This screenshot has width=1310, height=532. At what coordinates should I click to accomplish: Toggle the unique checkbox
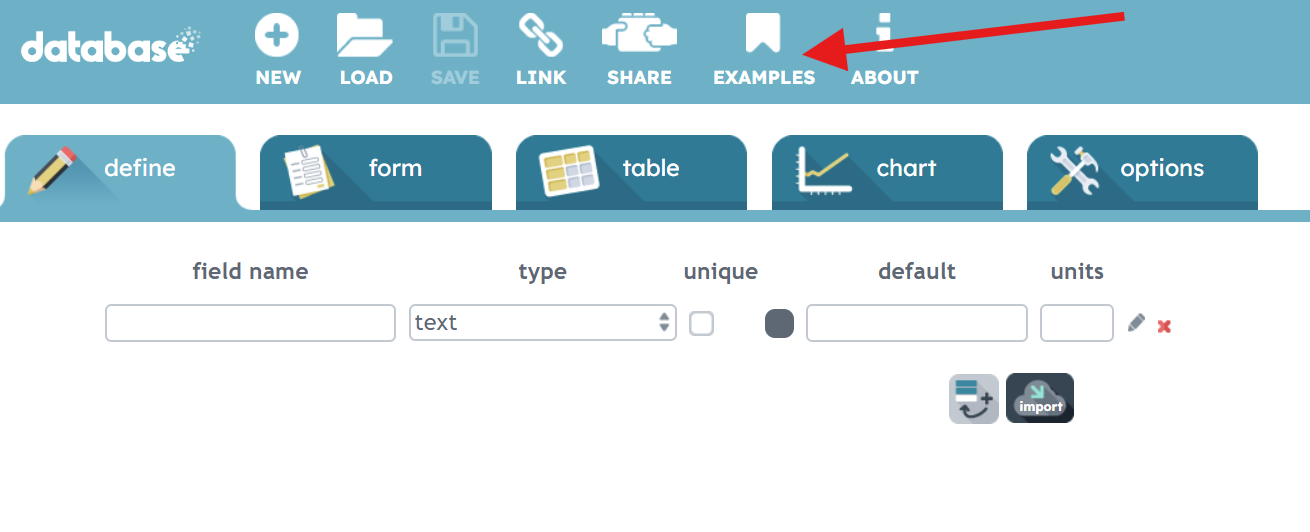point(702,323)
